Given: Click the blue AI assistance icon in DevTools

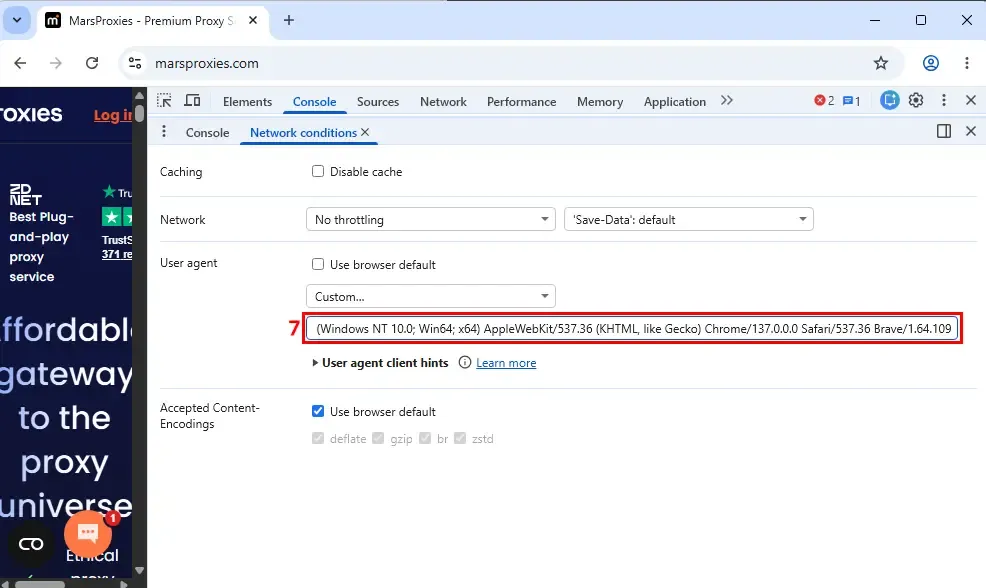Looking at the screenshot, I should [x=889, y=100].
